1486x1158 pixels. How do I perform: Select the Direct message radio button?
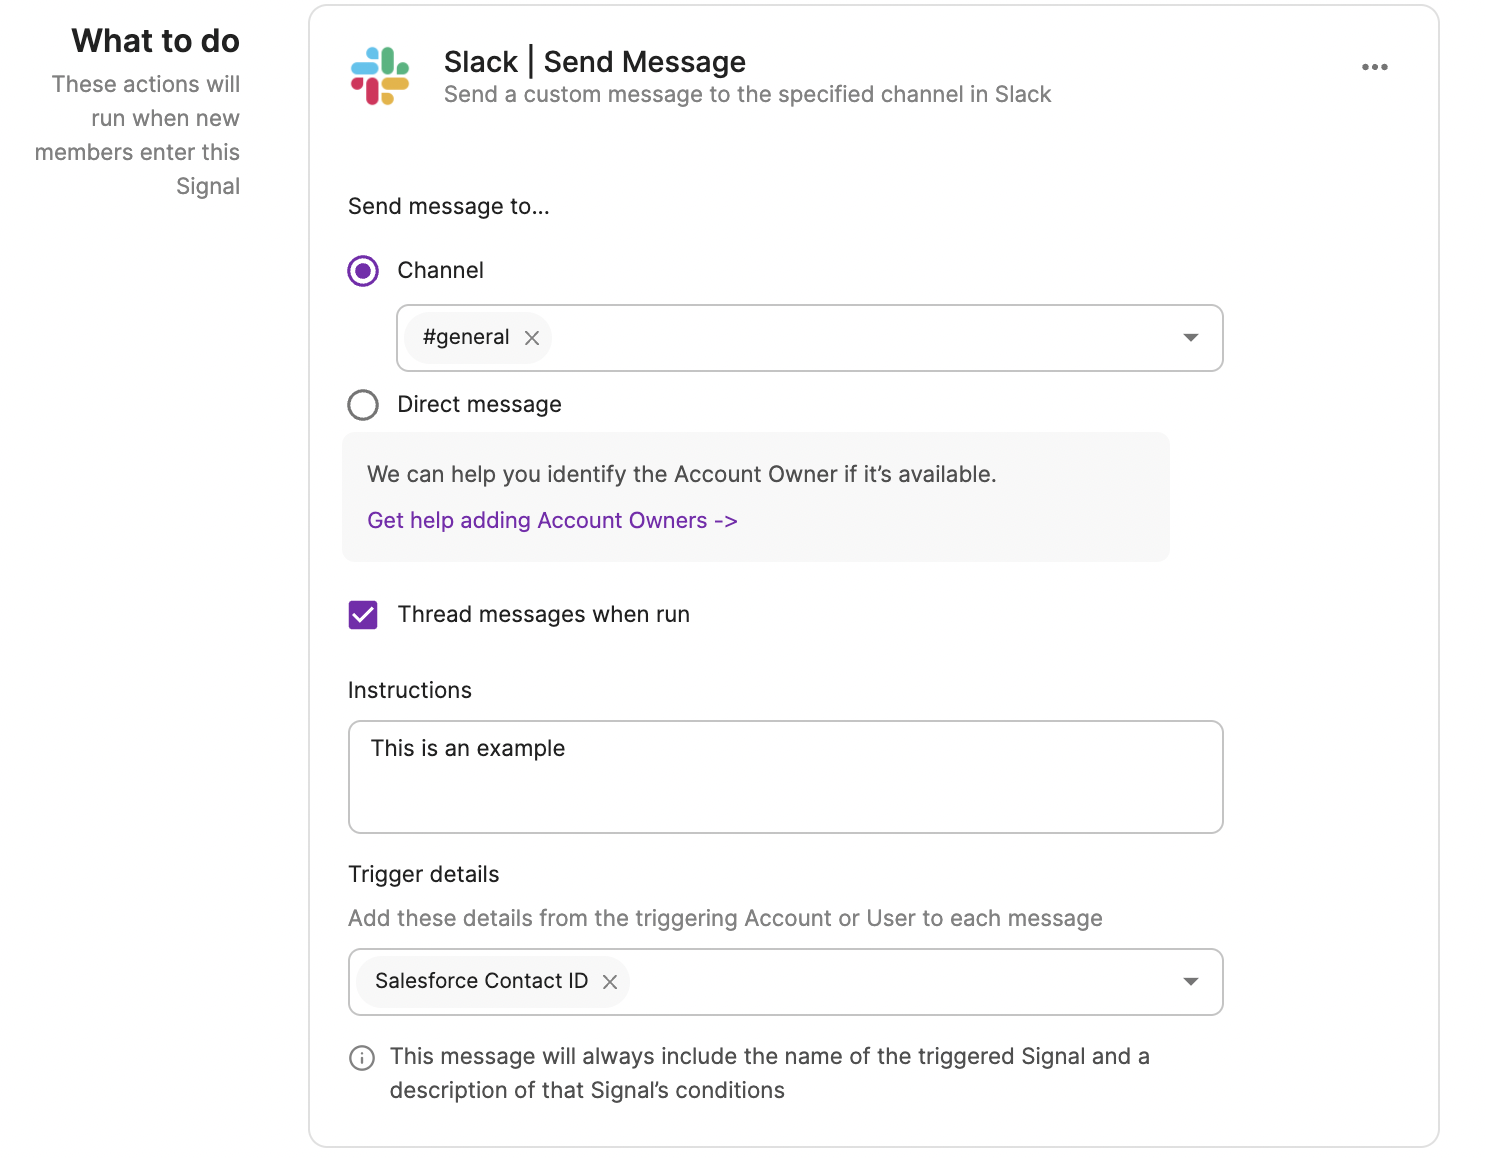[x=363, y=405]
